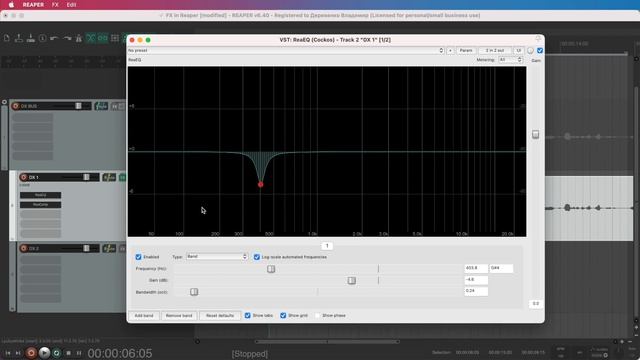Image resolution: width=640 pixels, height=360 pixels.
Task: Click Add band button
Action: 144,316
